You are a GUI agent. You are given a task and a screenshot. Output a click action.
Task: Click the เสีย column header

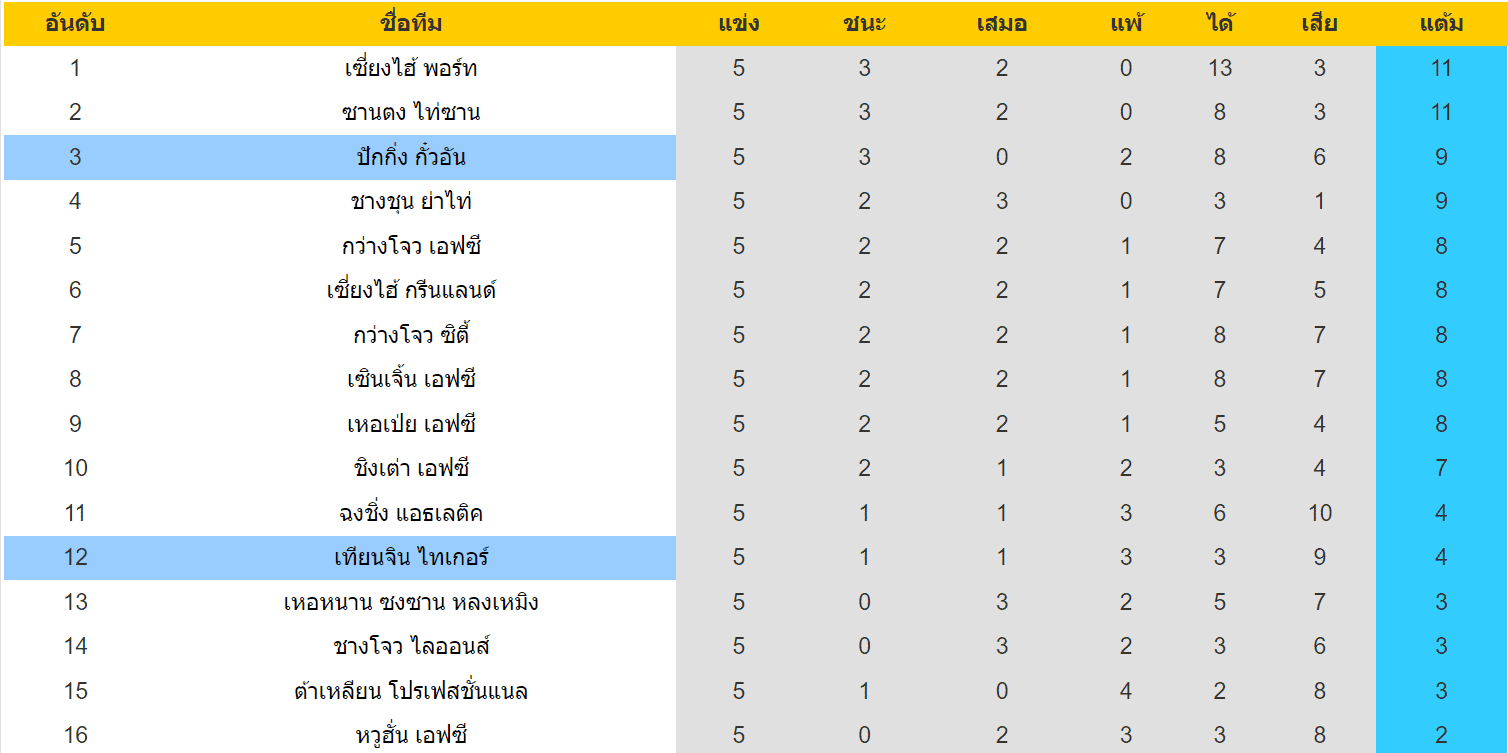pos(1319,24)
